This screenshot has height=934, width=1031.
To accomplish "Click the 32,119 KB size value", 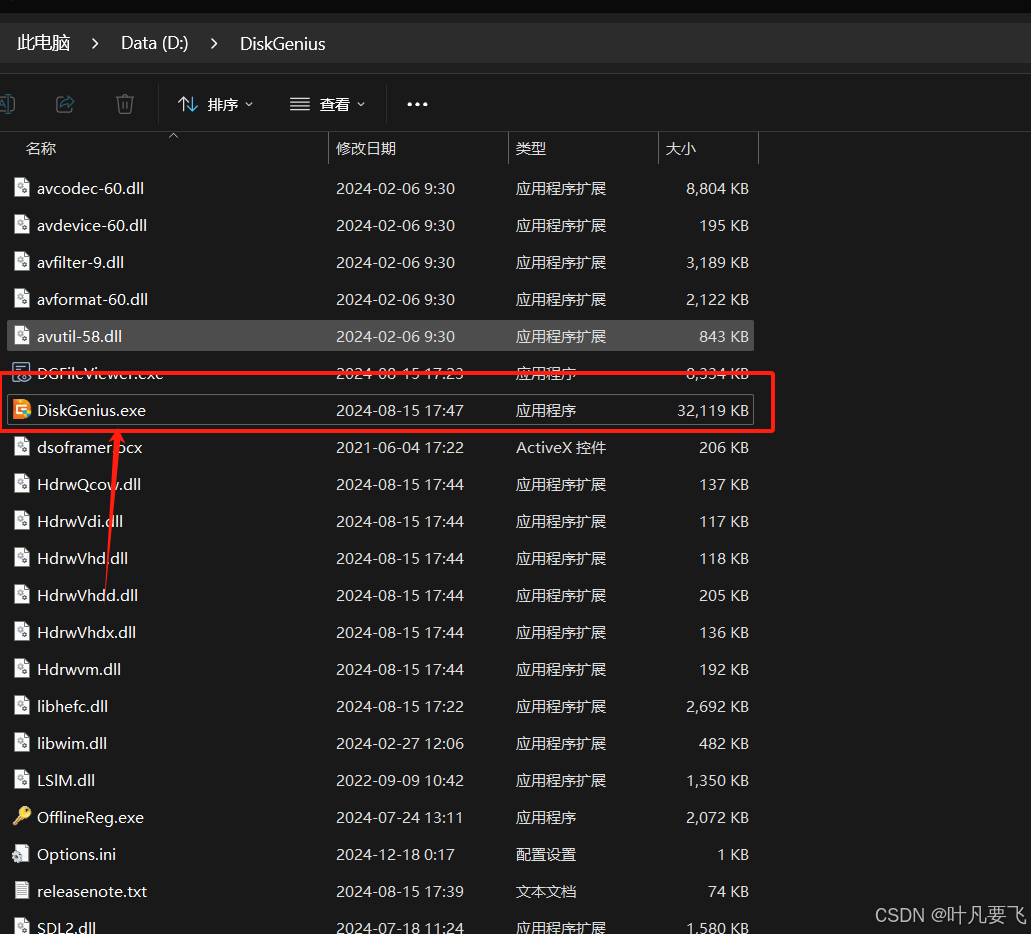I will 713,410.
